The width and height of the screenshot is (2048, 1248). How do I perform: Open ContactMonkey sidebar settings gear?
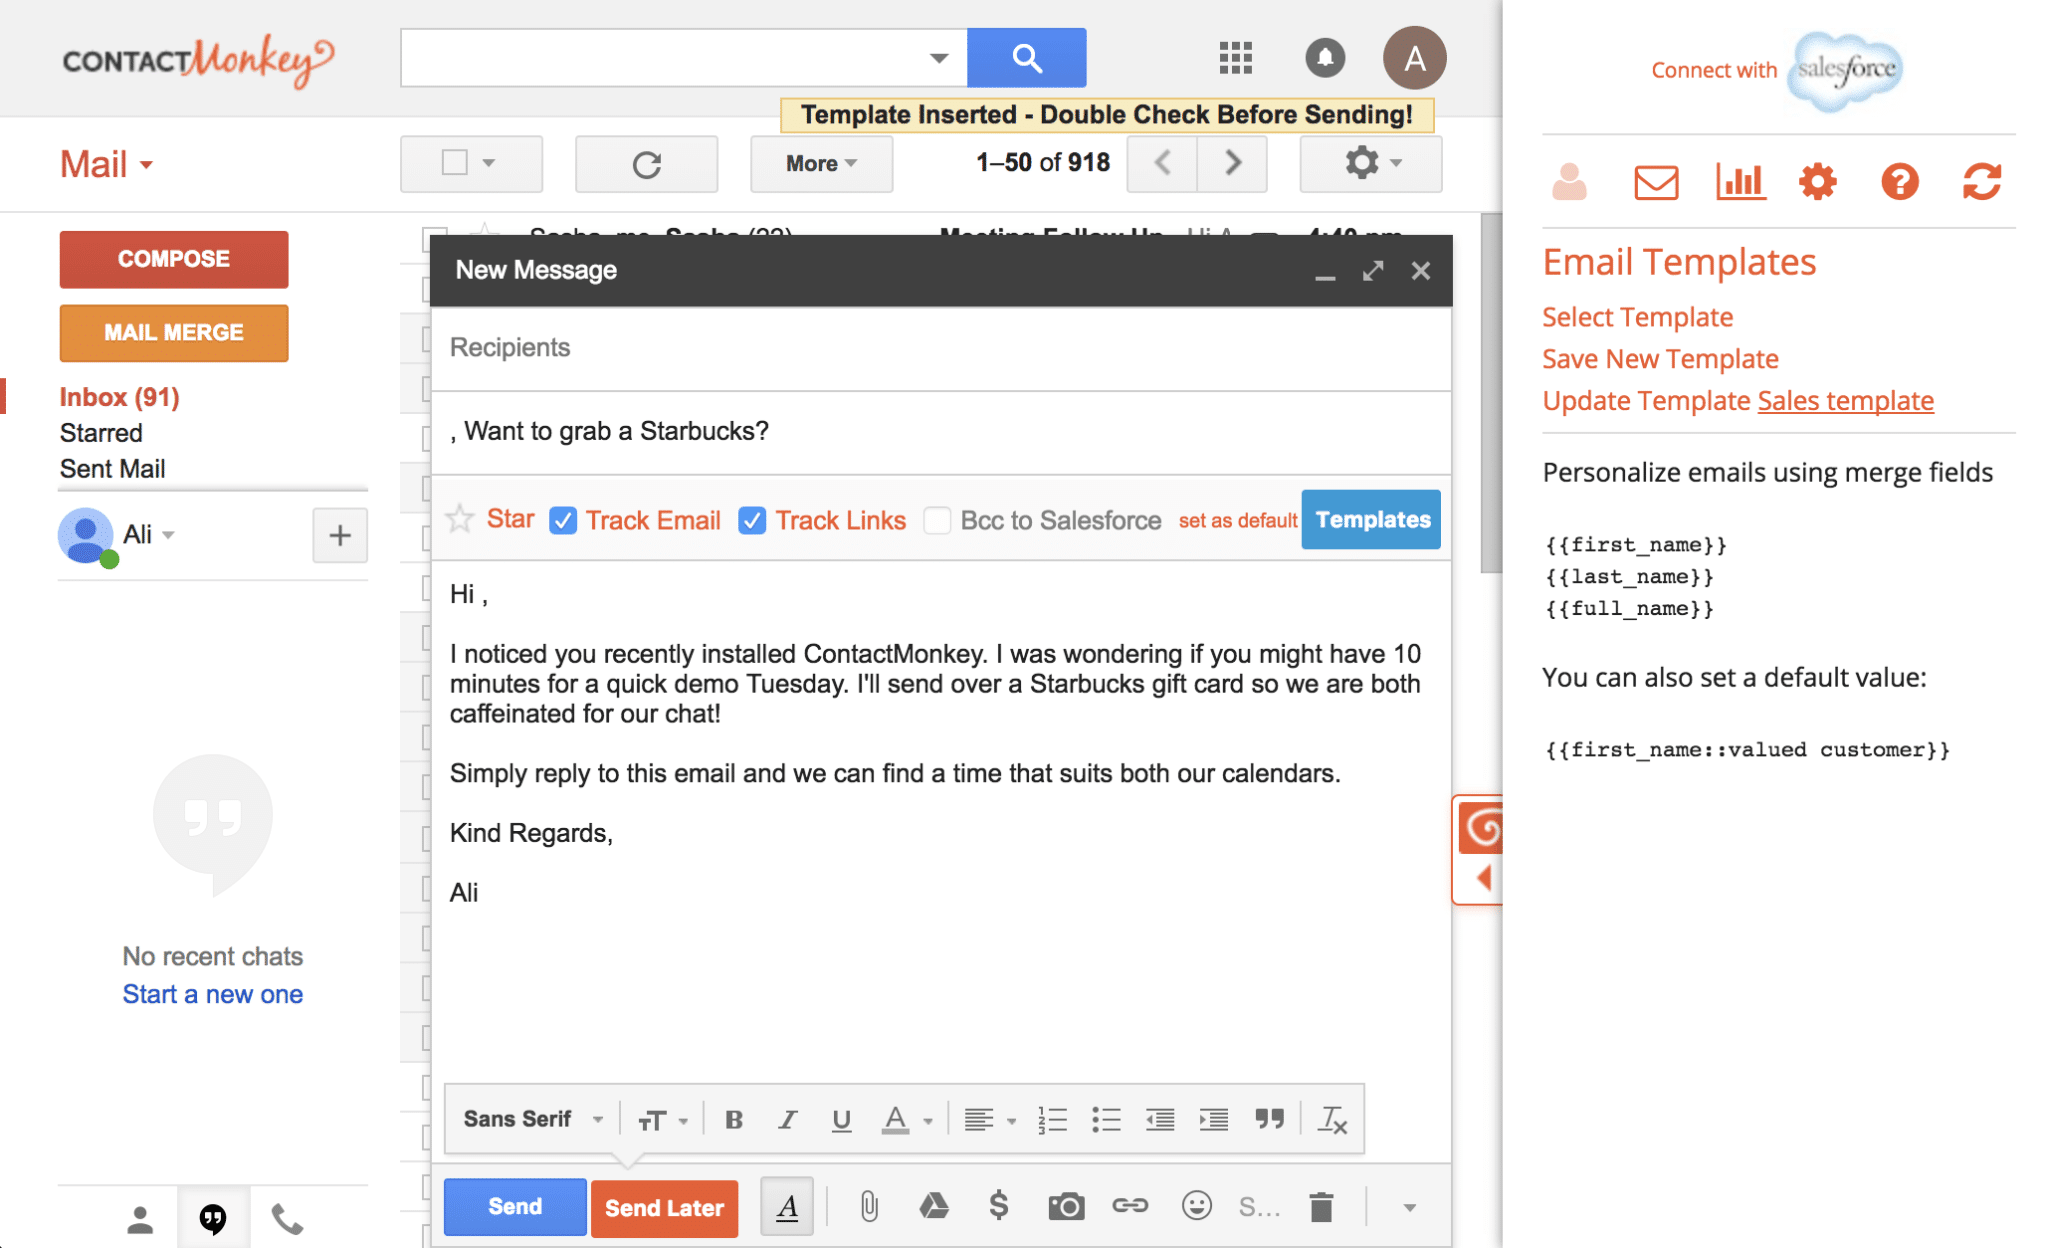tap(1818, 182)
